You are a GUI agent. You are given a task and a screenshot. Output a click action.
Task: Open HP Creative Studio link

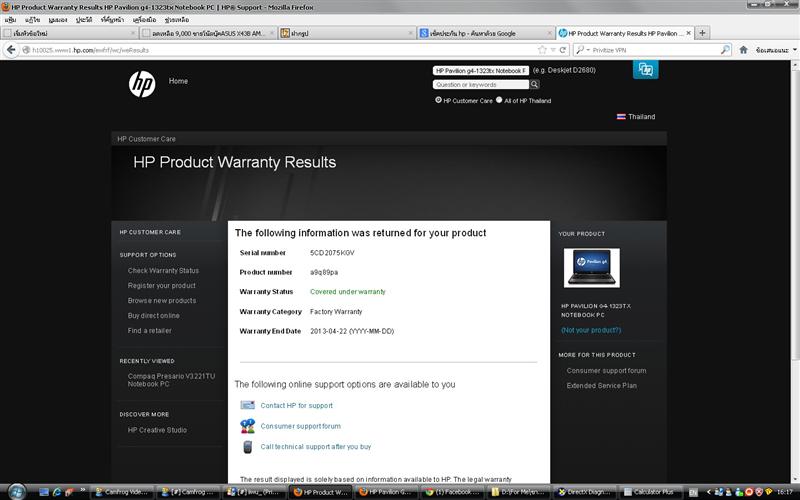[157, 430]
